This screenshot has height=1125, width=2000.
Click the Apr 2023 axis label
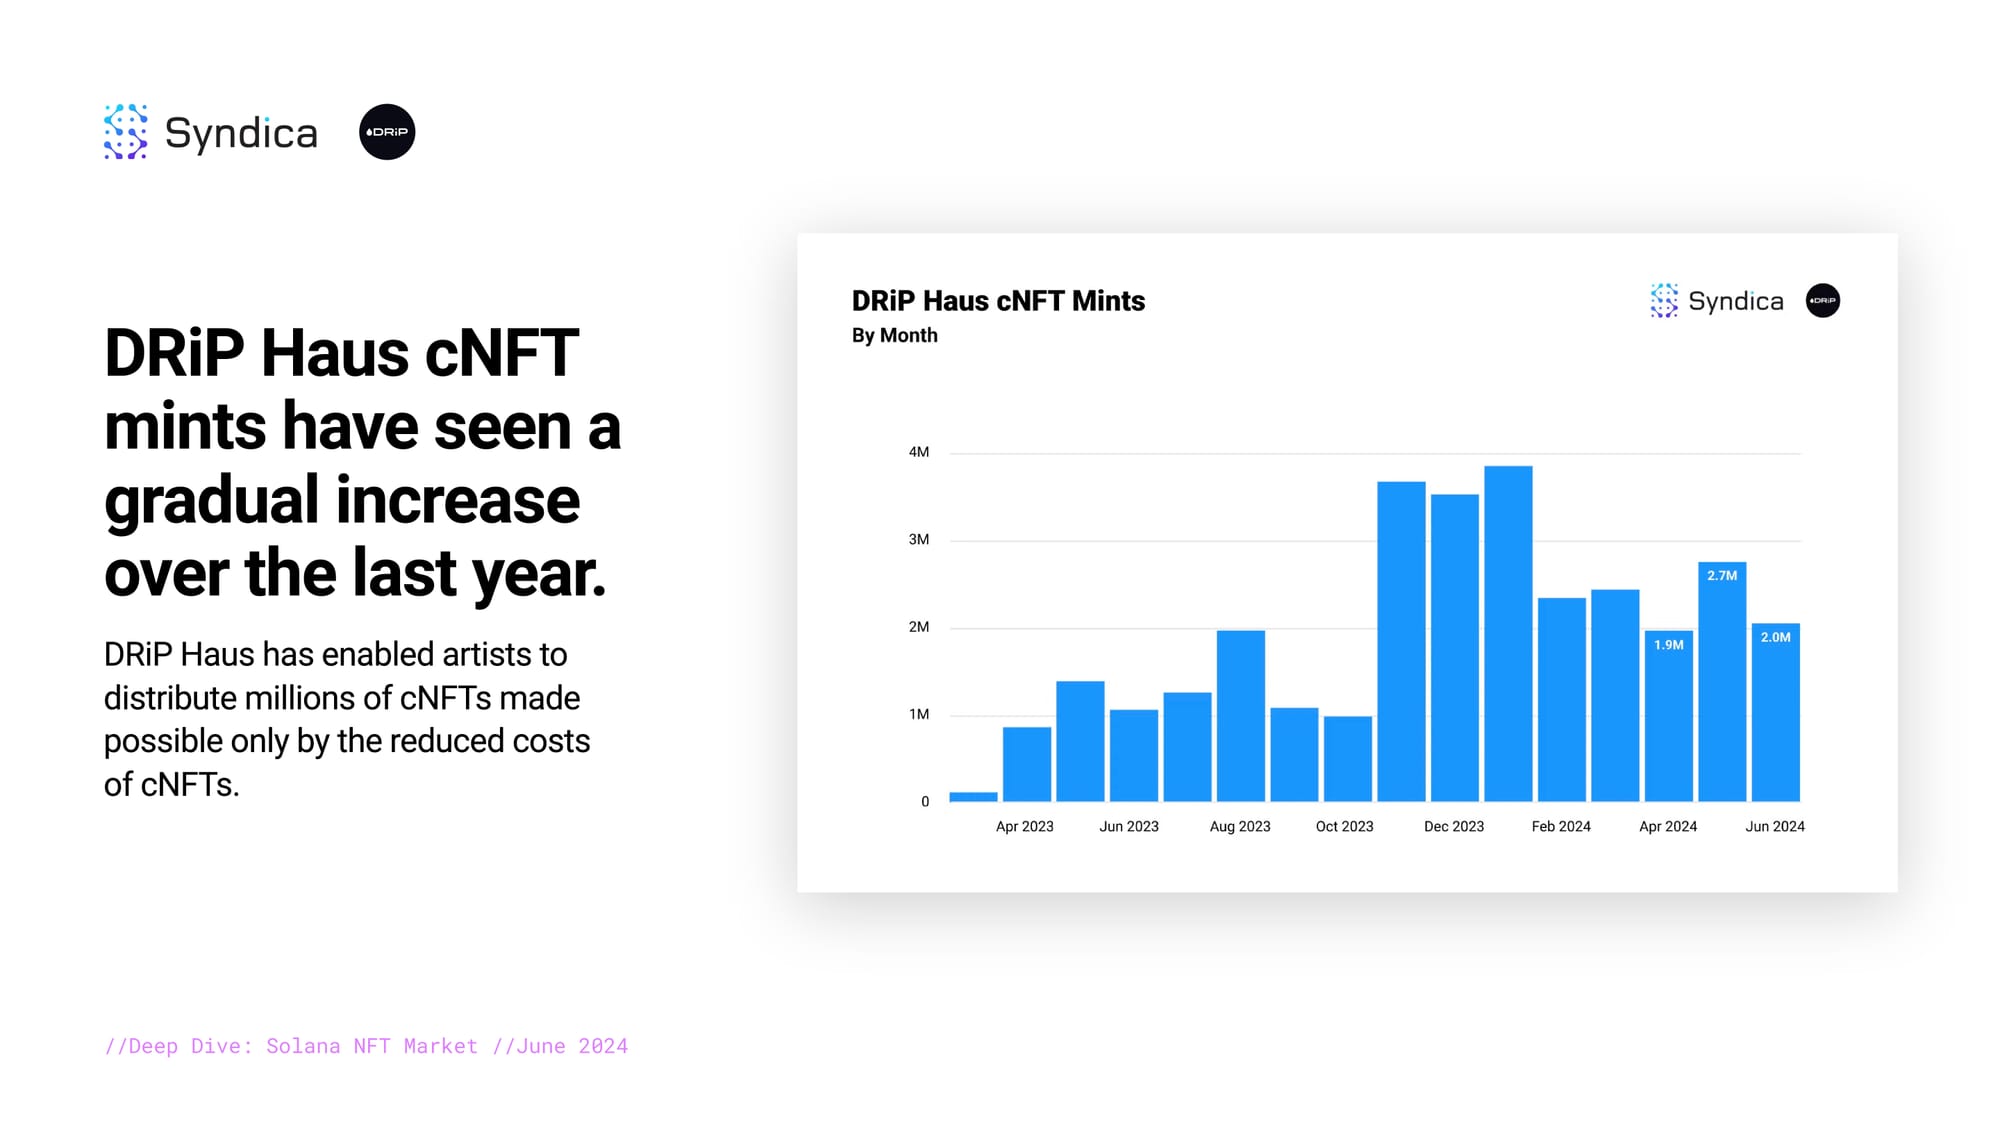coord(1024,826)
